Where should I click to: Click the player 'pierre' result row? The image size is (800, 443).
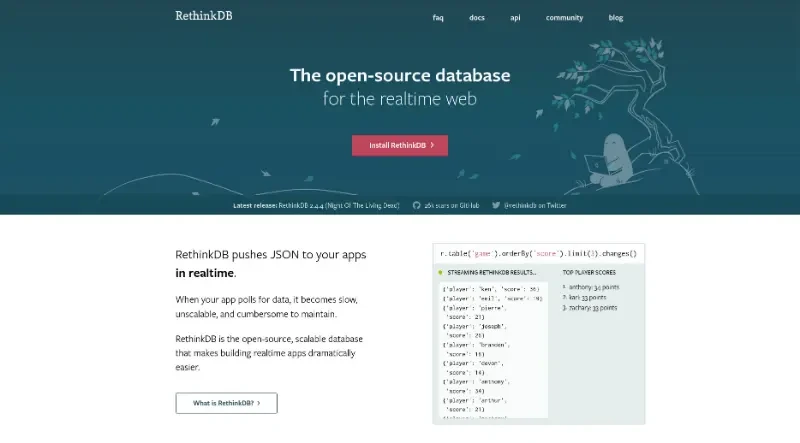click(475, 313)
